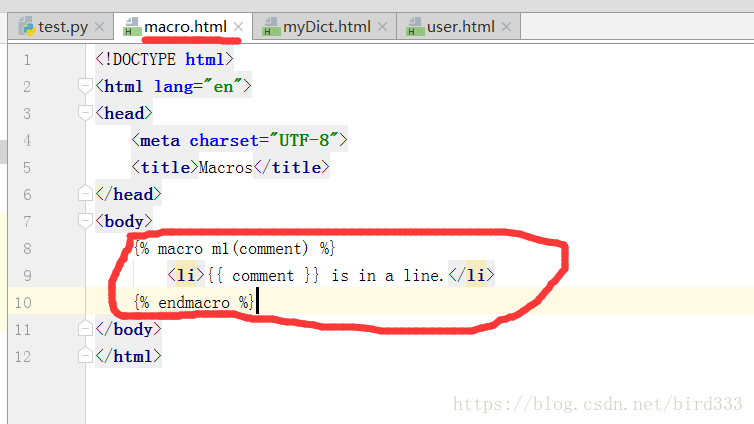Toggle the fold marker at closing head line 6

(x=85, y=194)
